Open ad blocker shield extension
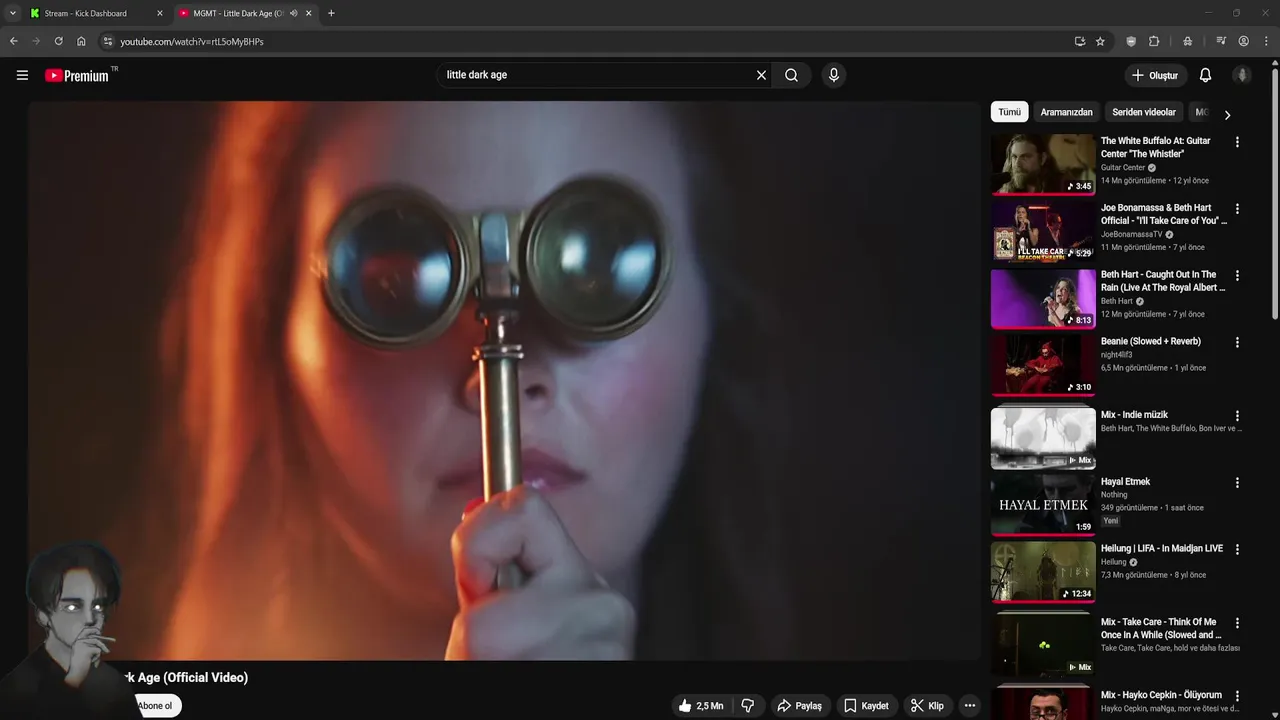 [1131, 41]
